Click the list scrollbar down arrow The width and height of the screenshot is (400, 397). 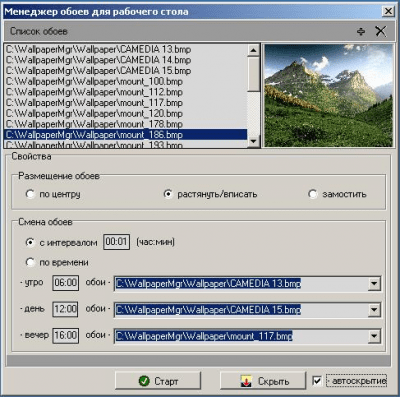click(254, 141)
